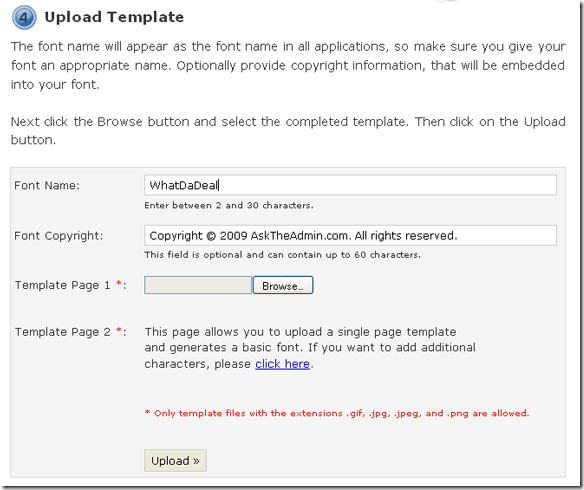Click the Font Copyright input field
584x490 pixels.
[x=350, y=235]
